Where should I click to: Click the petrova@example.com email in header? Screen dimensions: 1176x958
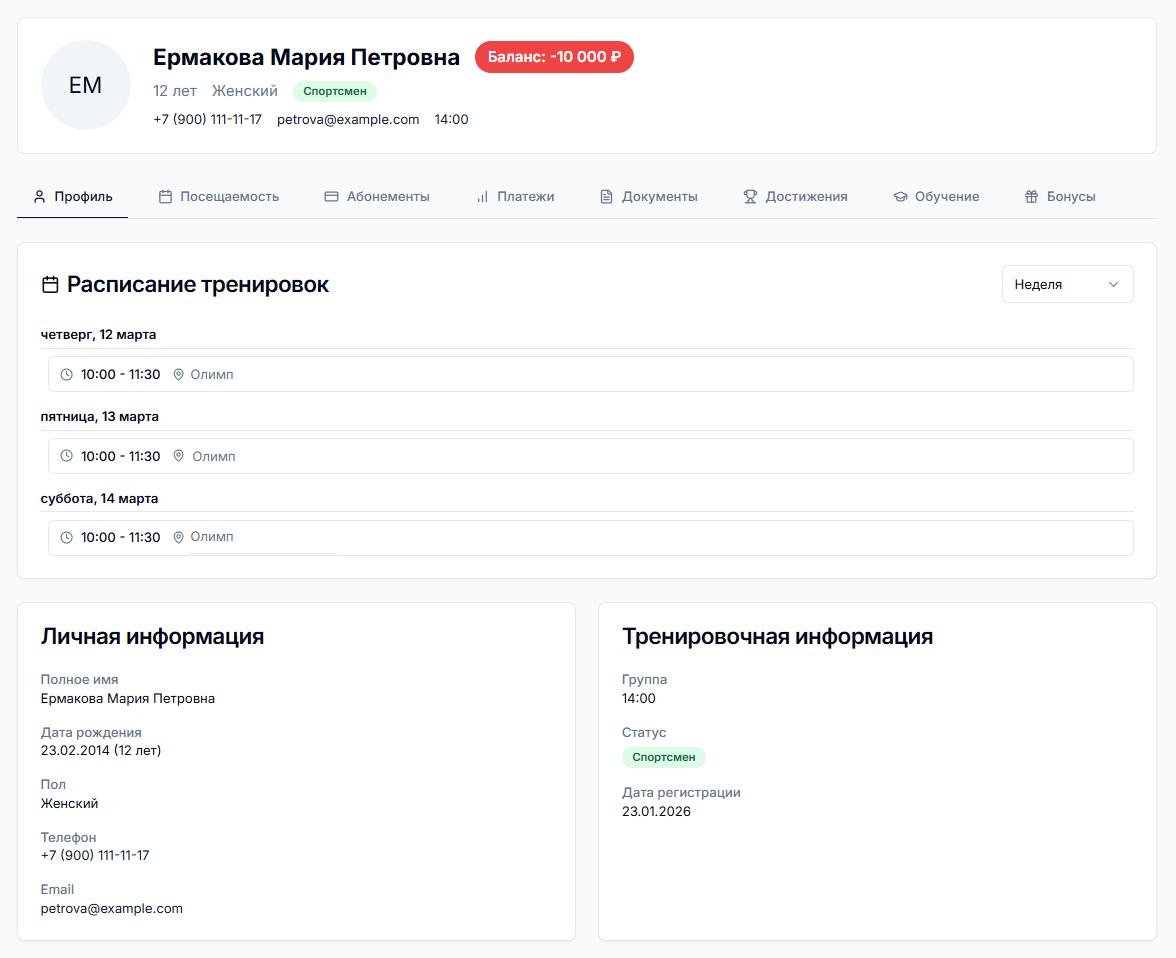click(348, 119)
